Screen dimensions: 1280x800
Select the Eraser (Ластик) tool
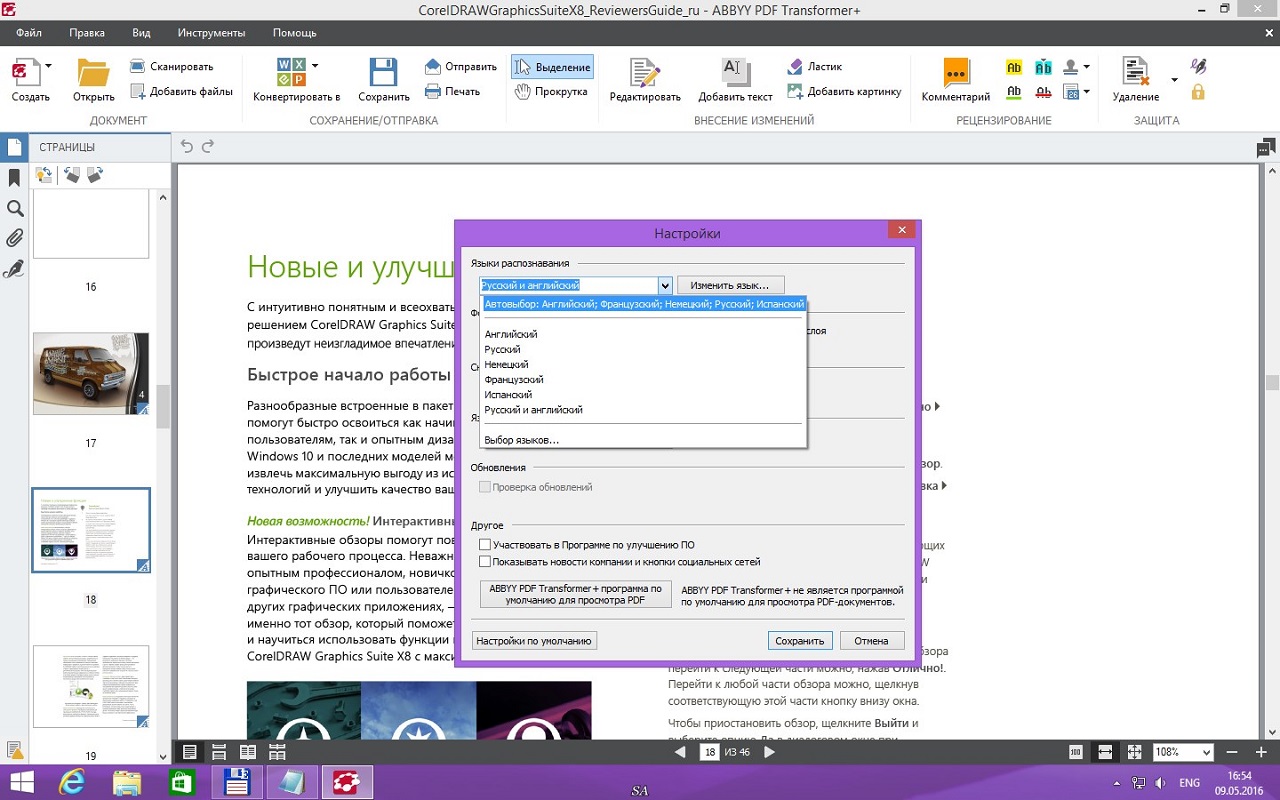pos(795,67)
